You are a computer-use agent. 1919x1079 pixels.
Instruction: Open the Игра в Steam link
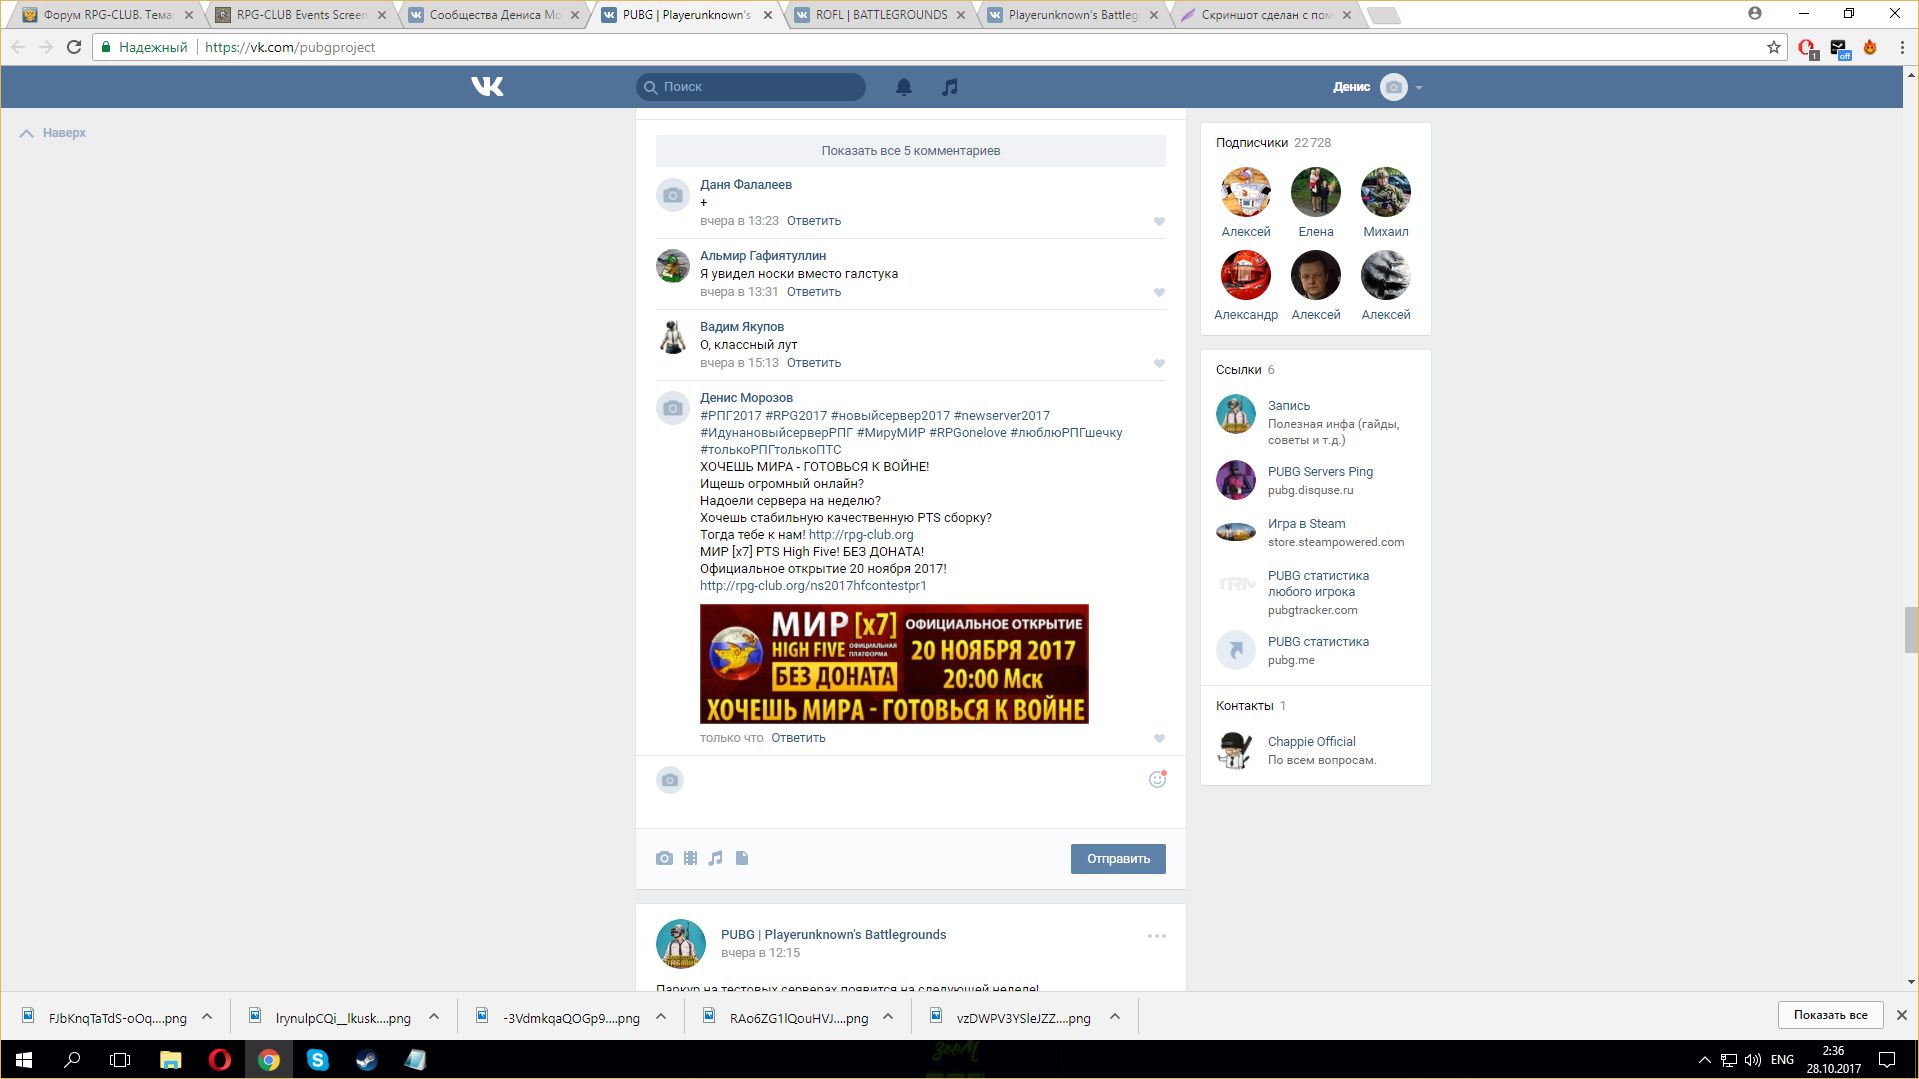pyautogui.click(x=1306, y=524)
